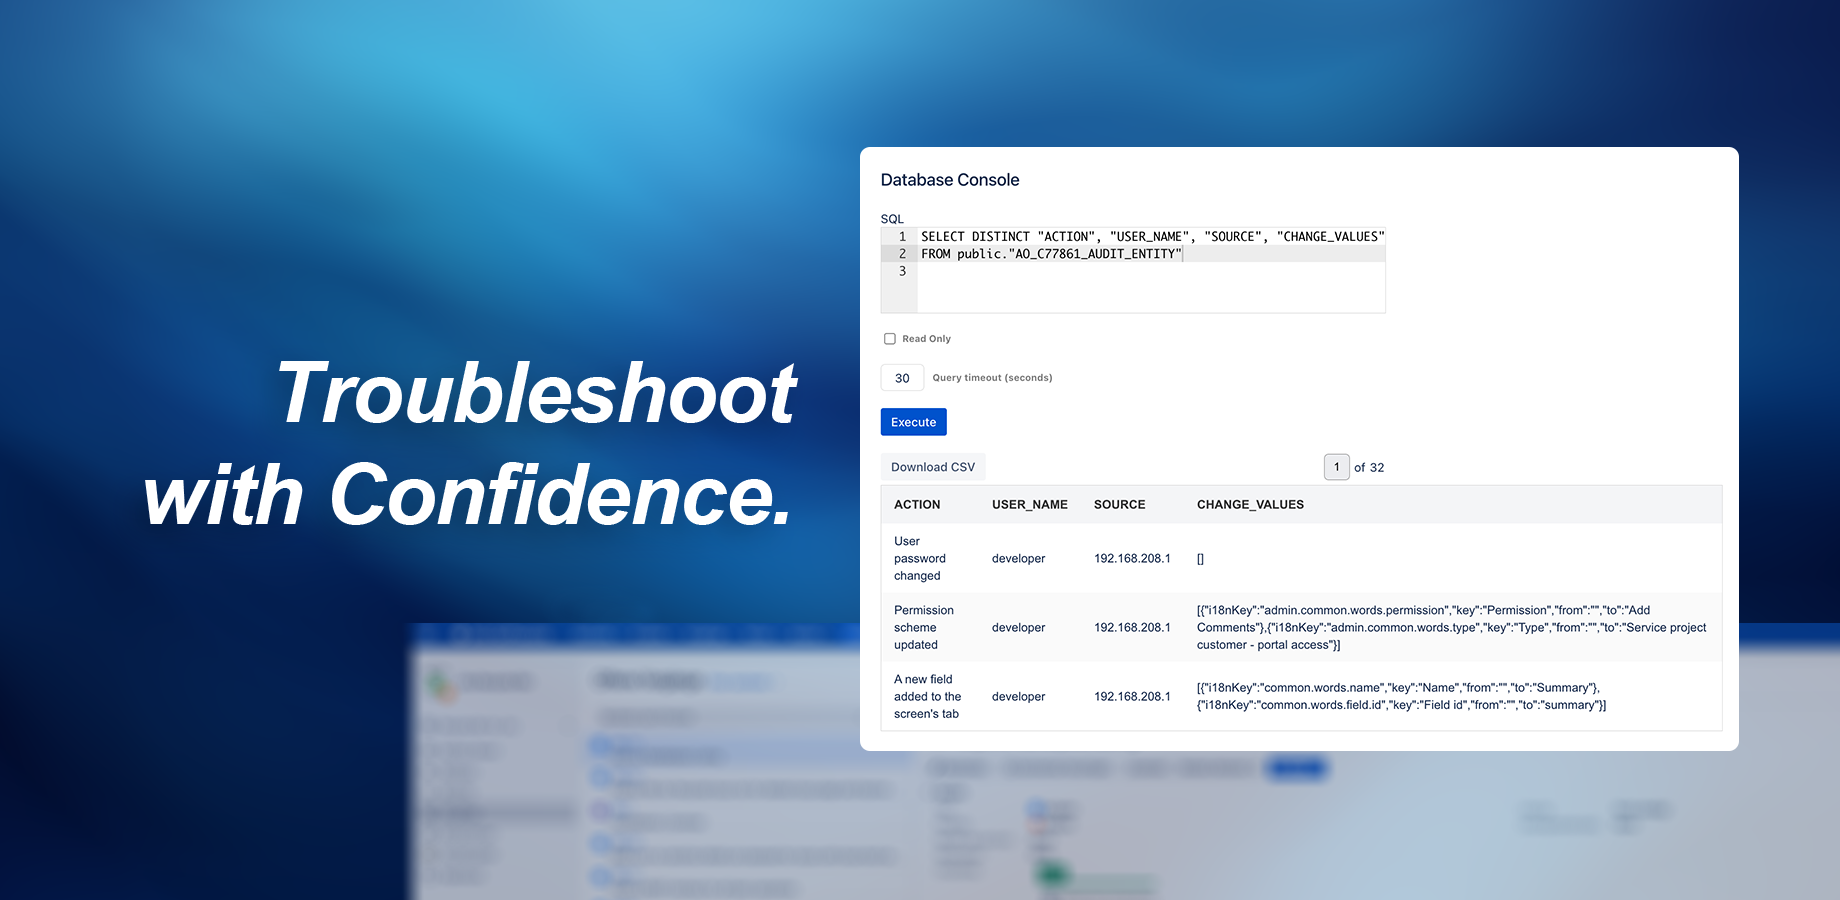Image resolution: width=1840 pixels, height=900 pixels.
Task: Click the 'Read Only' label text
Action: (x=926, y=339)
